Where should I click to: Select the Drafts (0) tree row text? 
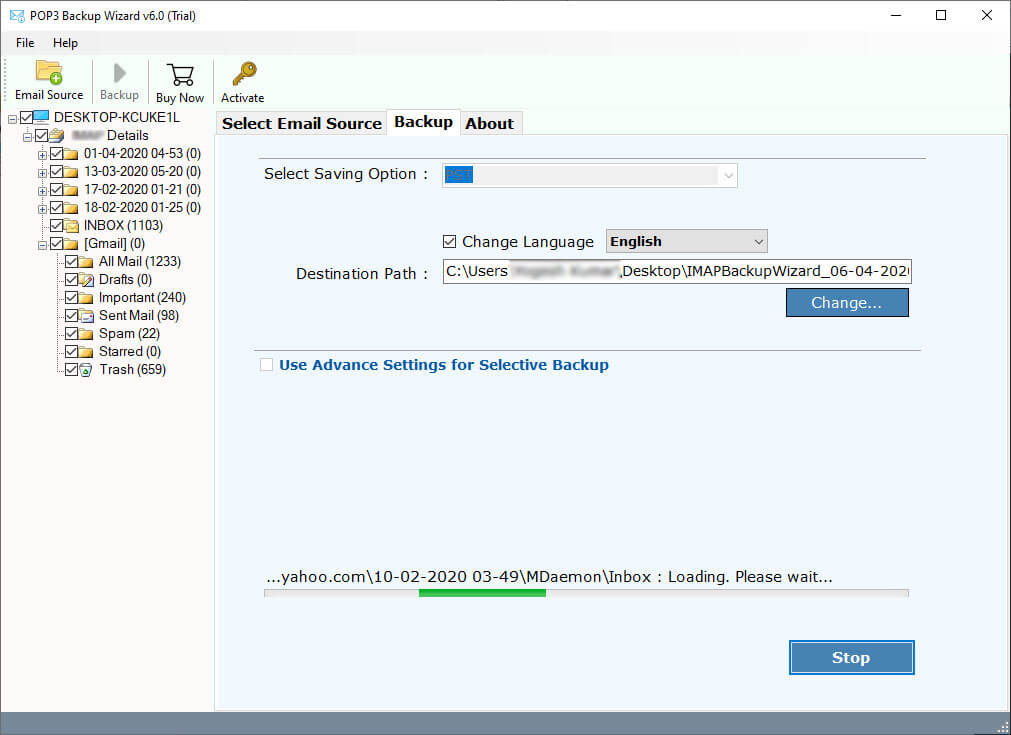pos(125,280)
